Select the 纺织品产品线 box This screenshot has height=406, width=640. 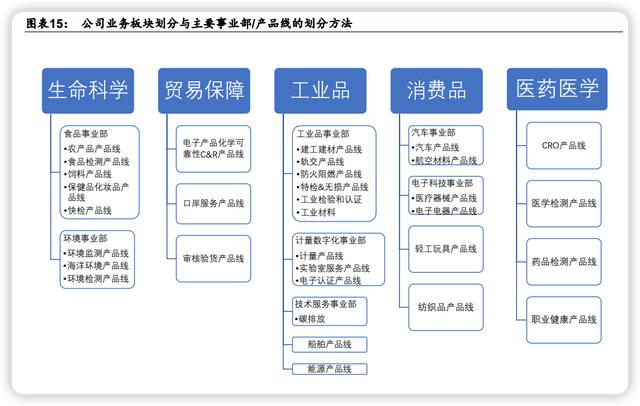tap(445, 307)
